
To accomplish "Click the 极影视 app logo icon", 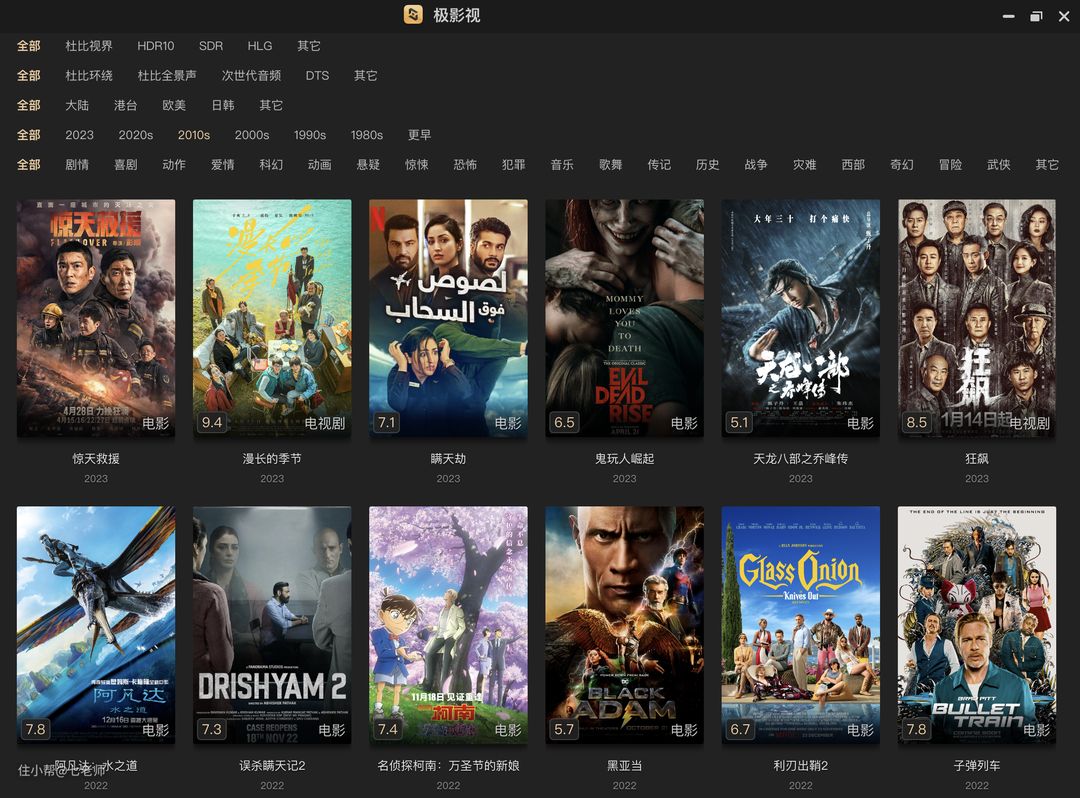I will click(x=413, y=15).
